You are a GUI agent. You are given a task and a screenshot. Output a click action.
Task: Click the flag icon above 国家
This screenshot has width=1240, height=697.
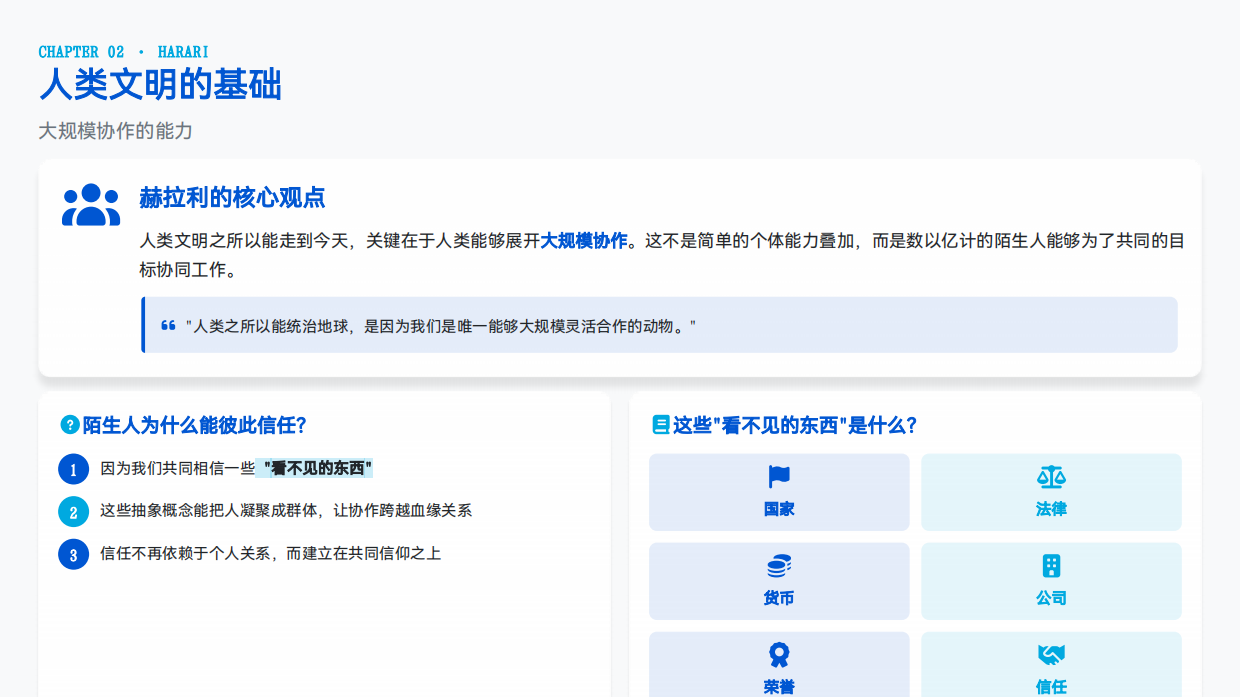778,476
